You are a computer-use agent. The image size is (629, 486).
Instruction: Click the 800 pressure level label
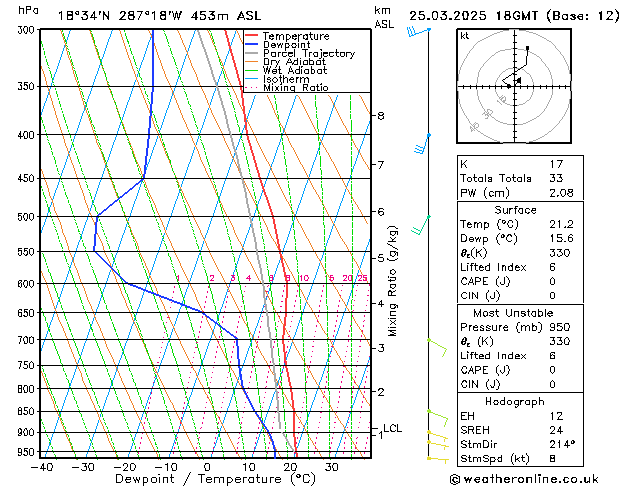pyautogui.click(x=28, y=389)
